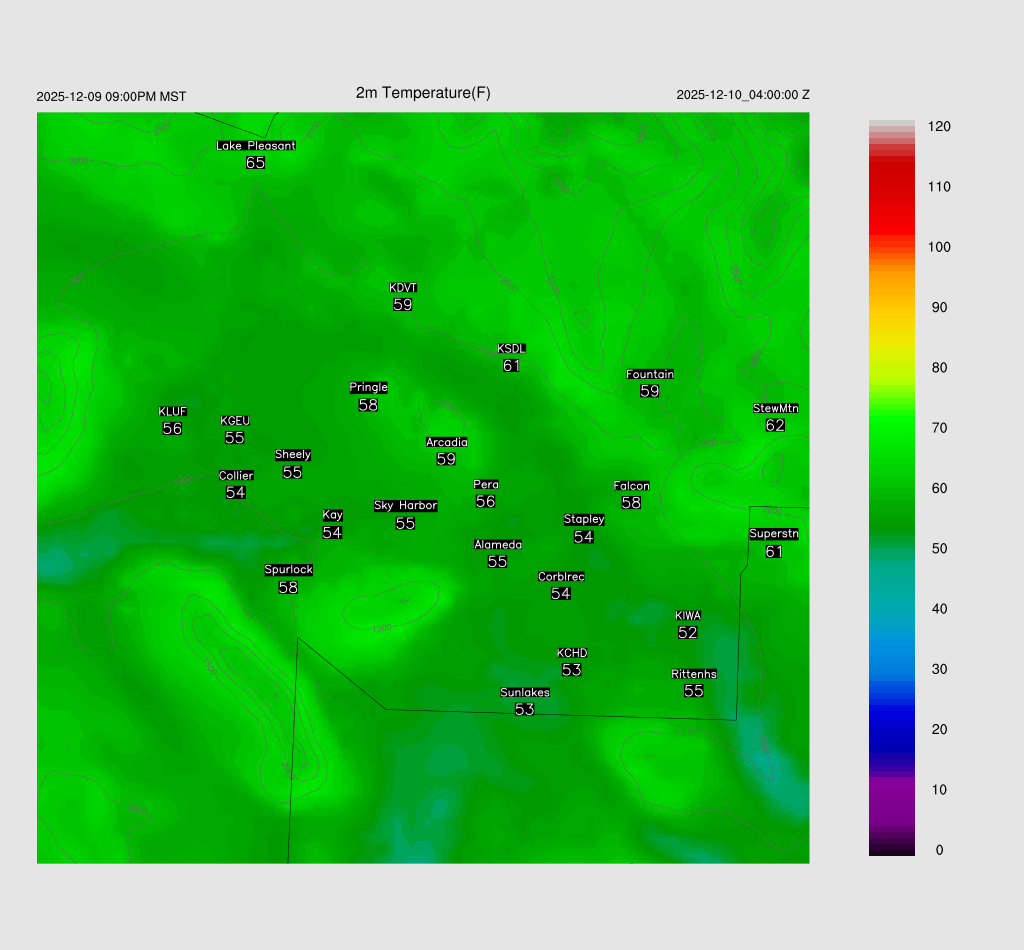Screen dimensions: 1024x950
Task: Click the Rittenhs station label
Action: 694,674
